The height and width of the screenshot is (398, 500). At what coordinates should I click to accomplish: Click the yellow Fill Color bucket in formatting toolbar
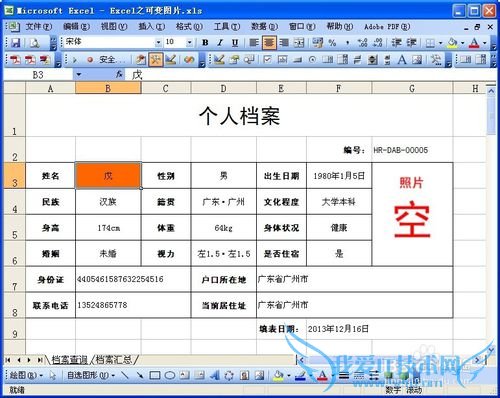tap(453, 42)
